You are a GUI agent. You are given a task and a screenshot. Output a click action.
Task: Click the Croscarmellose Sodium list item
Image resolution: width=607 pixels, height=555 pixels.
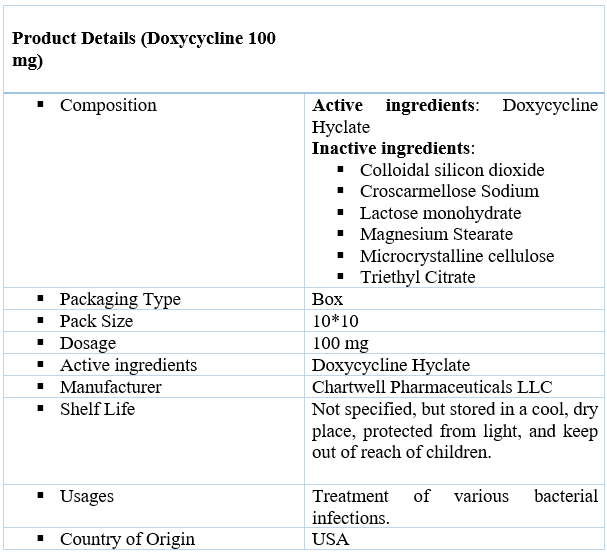[x=449, y=191]
